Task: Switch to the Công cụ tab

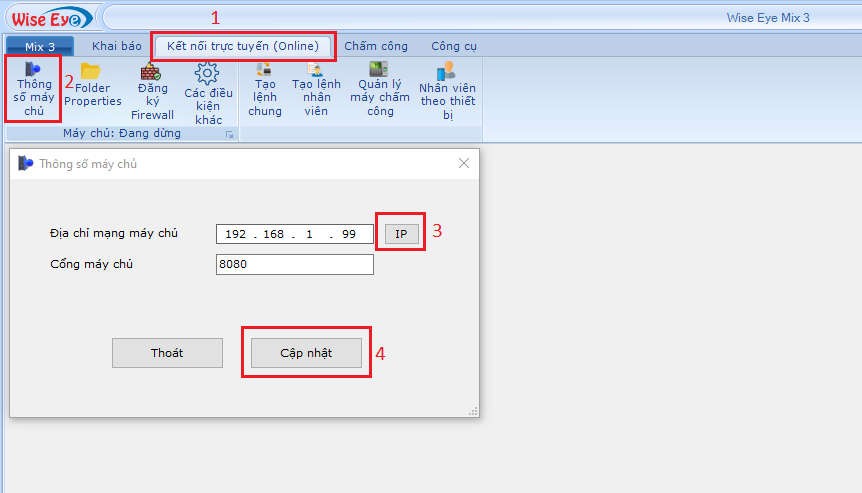Action: 454,46
